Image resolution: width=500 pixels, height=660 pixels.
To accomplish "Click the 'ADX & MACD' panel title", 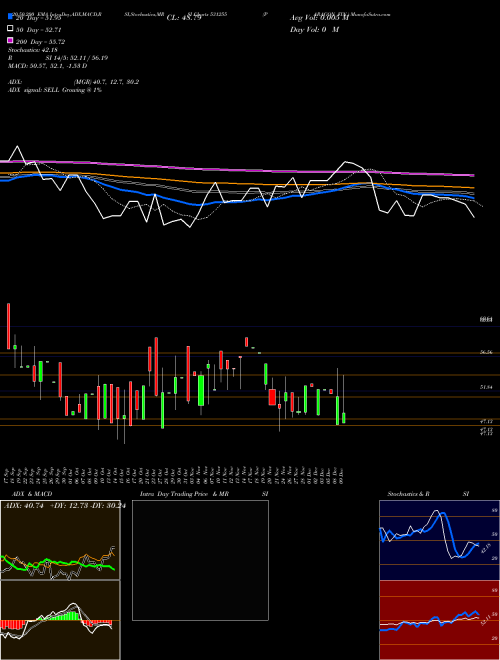I will click(32, 494).
